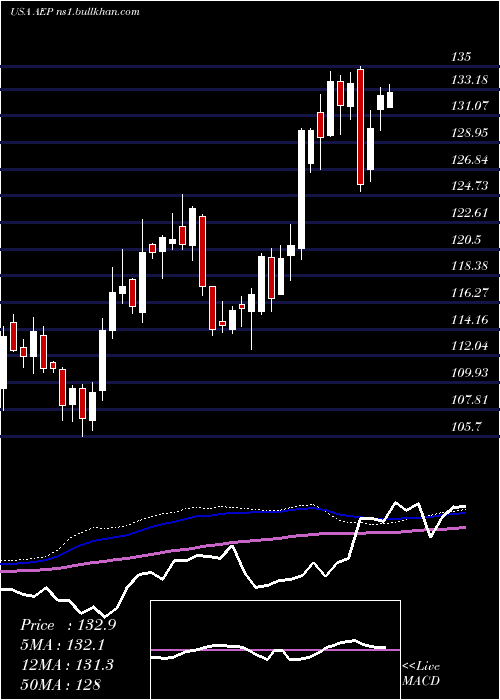Click the 116.27 price axis label

[x=469, y=293]
